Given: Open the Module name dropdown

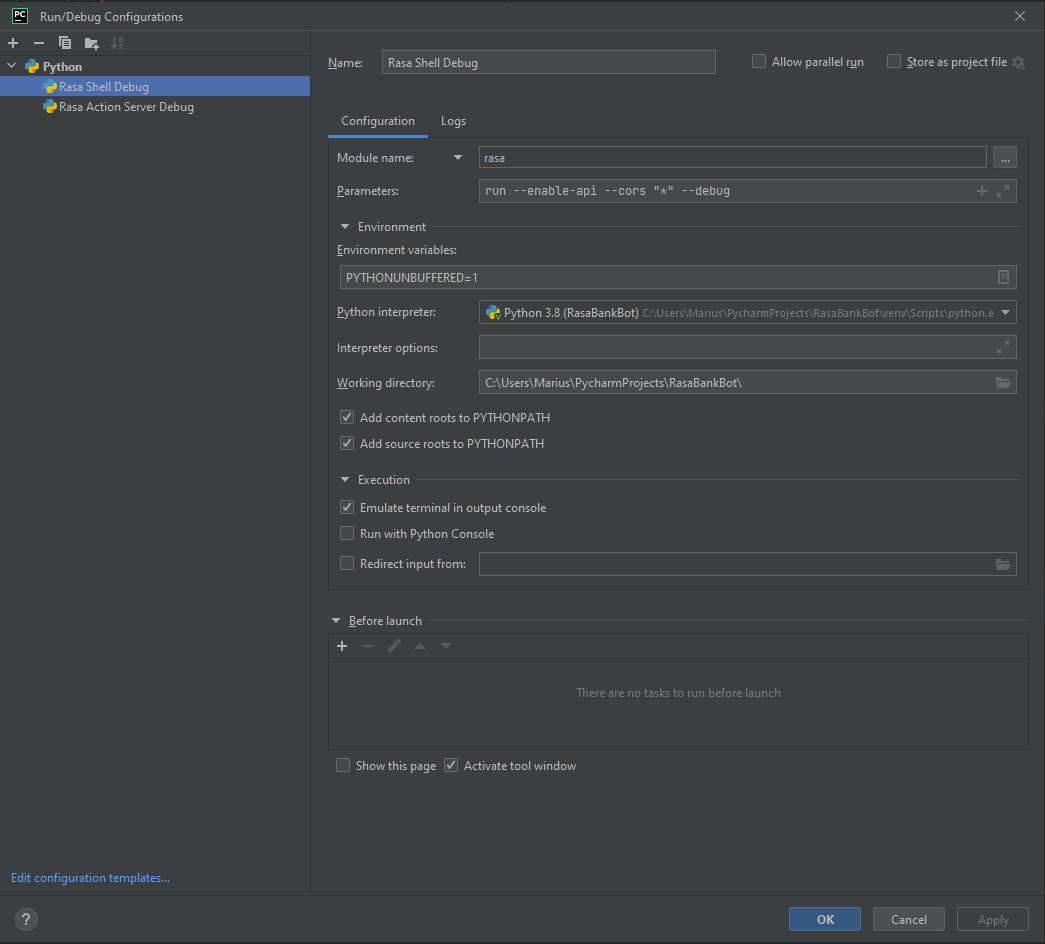Looking at the screenshot, I should (x=457, y=157).
